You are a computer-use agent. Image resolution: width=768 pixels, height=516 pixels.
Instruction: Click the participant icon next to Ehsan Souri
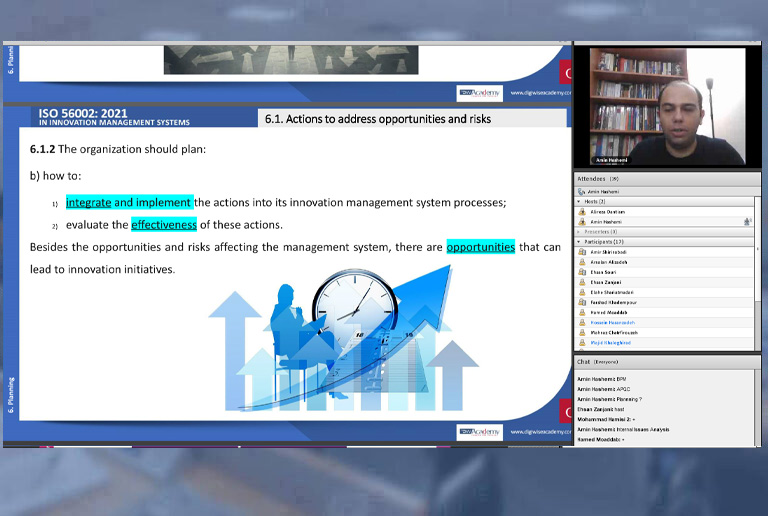pyautogui.click(x=582, y=272)
